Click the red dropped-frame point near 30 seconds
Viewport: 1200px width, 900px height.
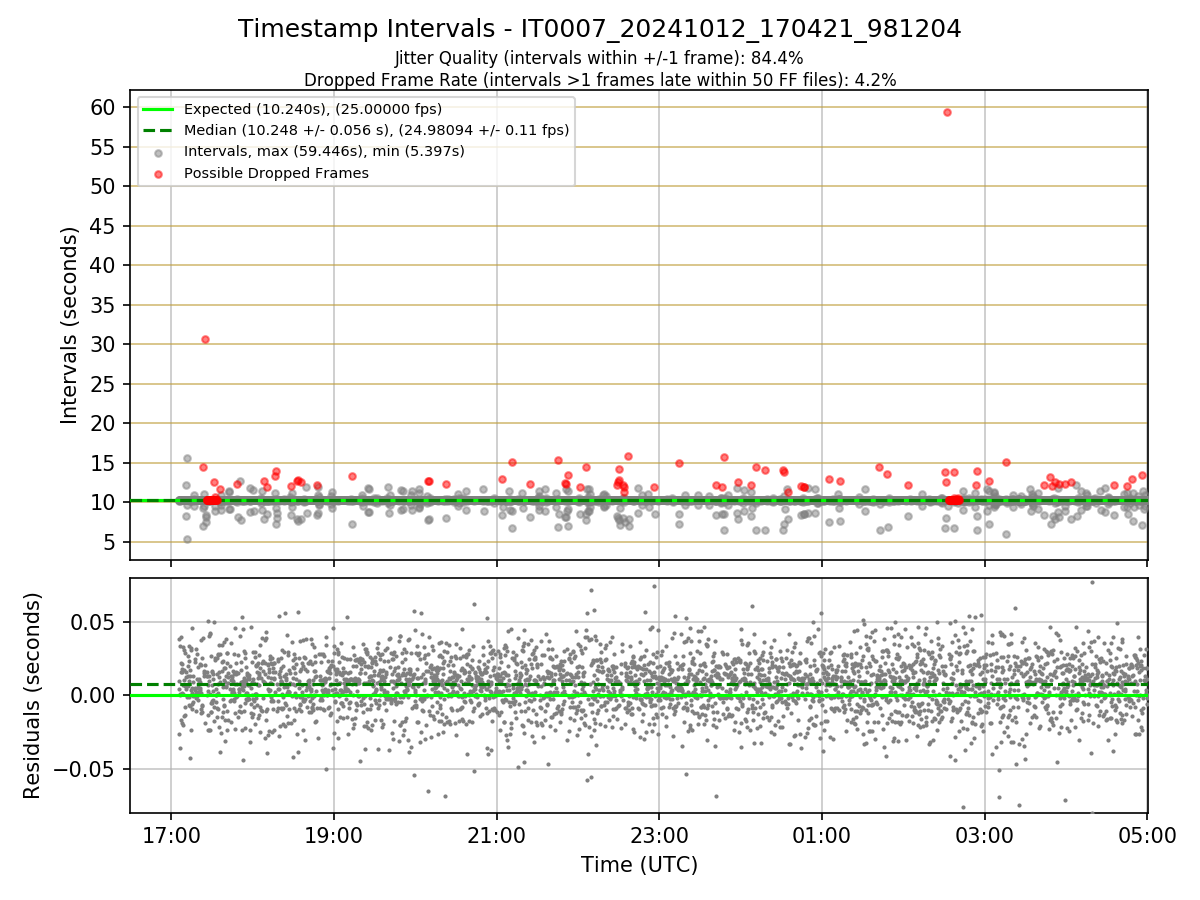click(x=205, y=339)
